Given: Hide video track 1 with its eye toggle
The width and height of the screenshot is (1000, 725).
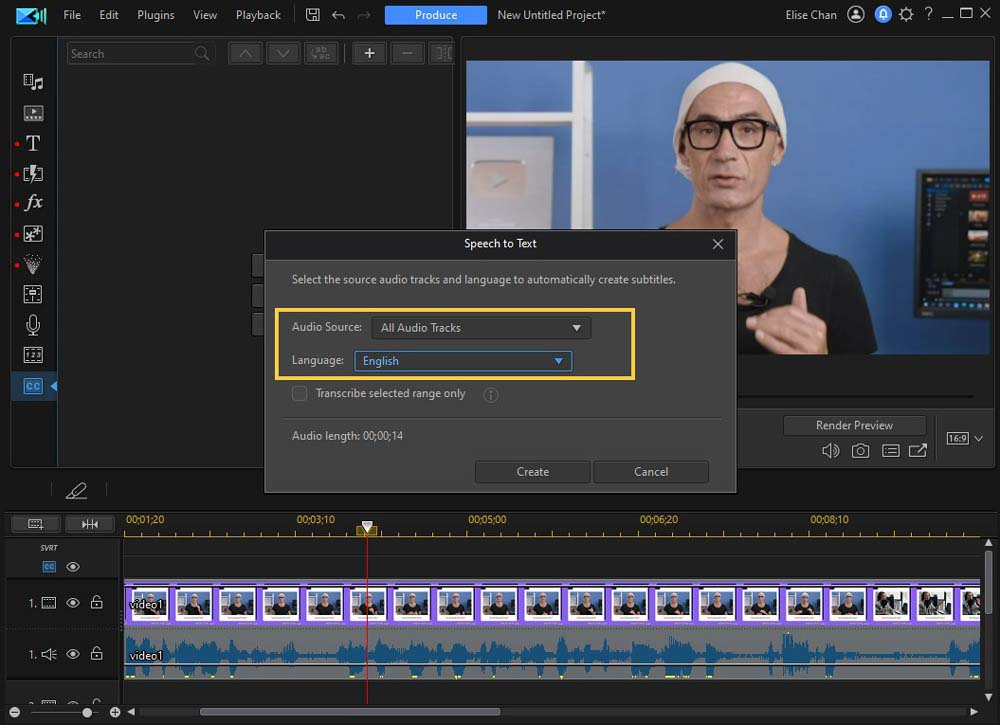Looking at the screenshot, I should pyautogui.click(x=72, y=603).
